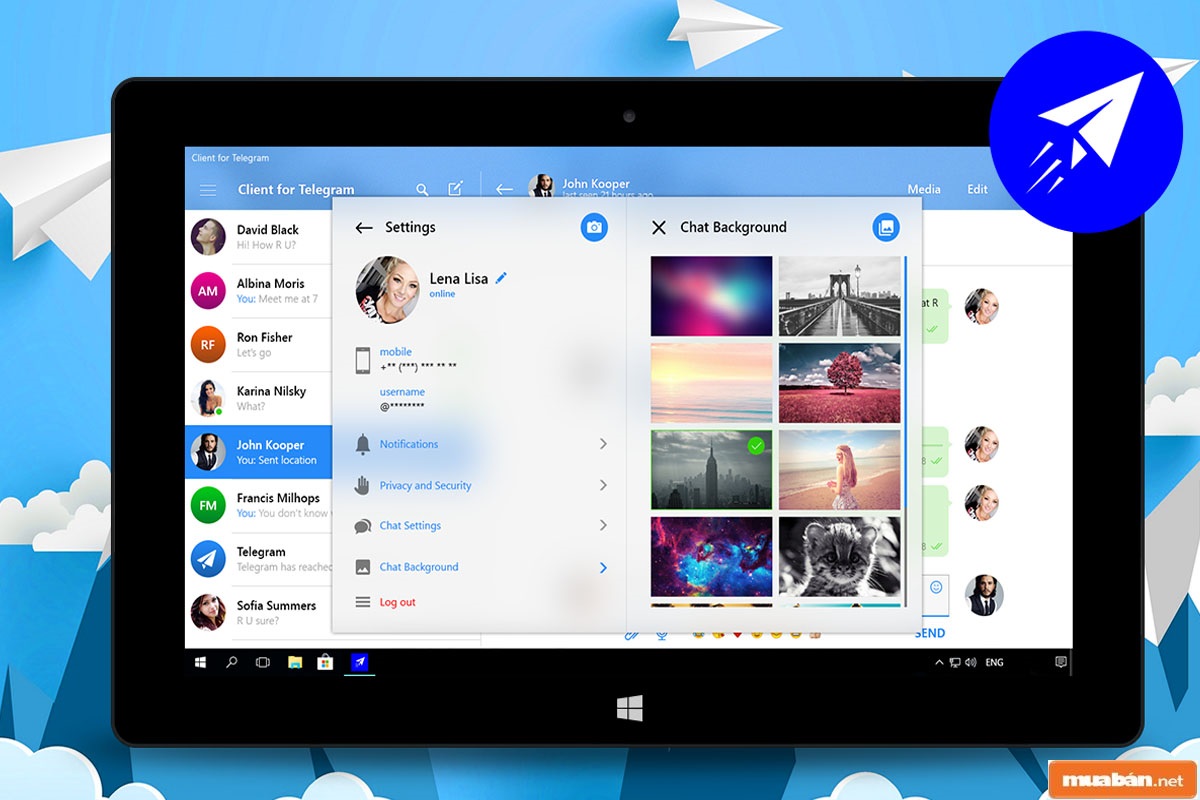
Task: Click the Chat Background panel scrollbar
Action: [905, 430]
